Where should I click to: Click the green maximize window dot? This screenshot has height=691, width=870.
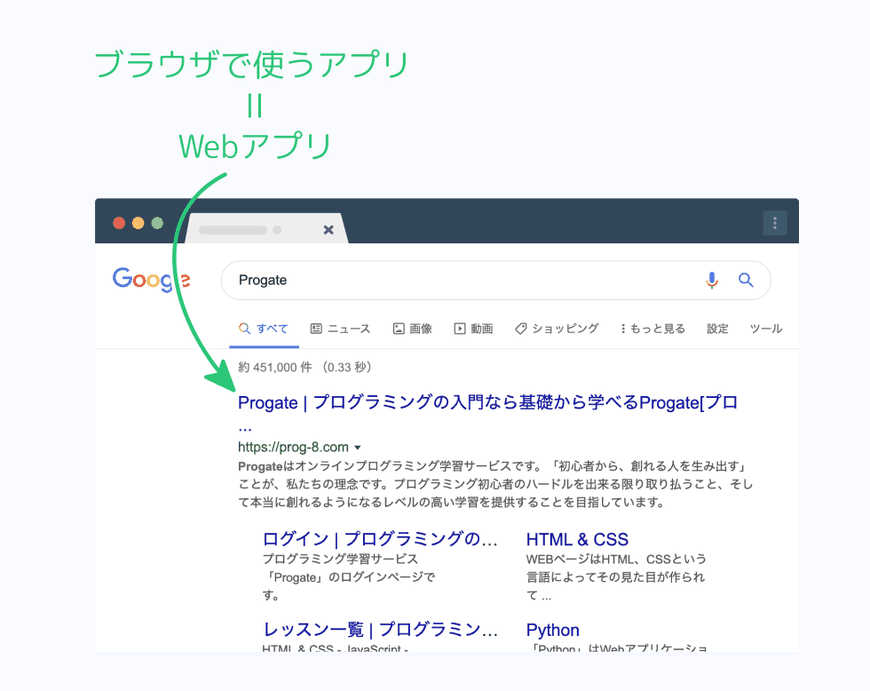[x=158, y=223]
